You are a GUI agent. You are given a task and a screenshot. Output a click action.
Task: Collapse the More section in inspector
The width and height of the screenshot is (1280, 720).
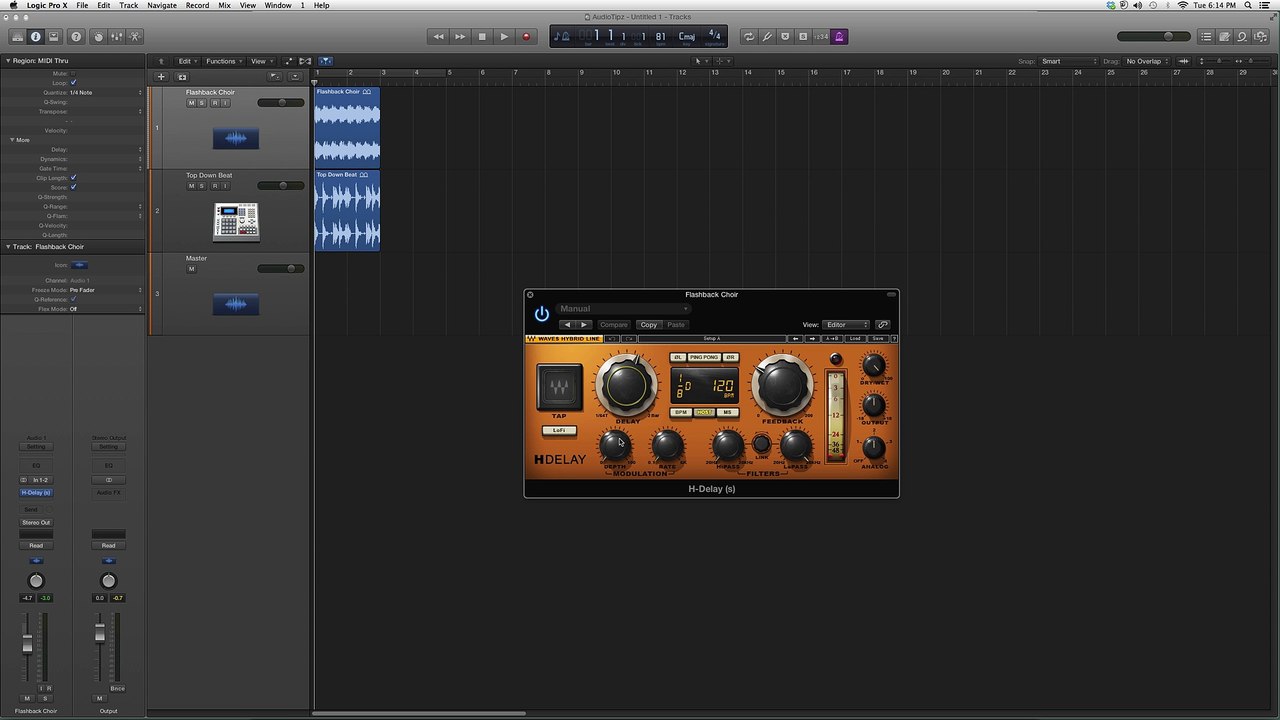tap(12, 140)
